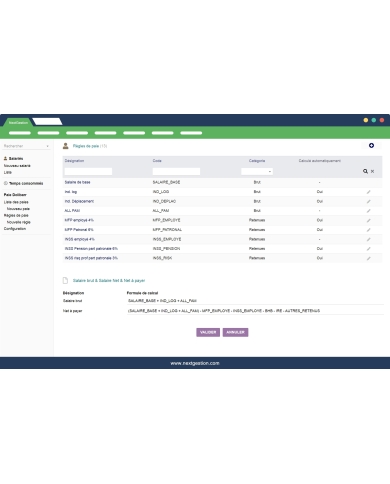Viewport: 390px width, 484px height.
Task: Open the Rechercher dropdown in sidebar
Action: pyautogui.click(x=26, y=146)
